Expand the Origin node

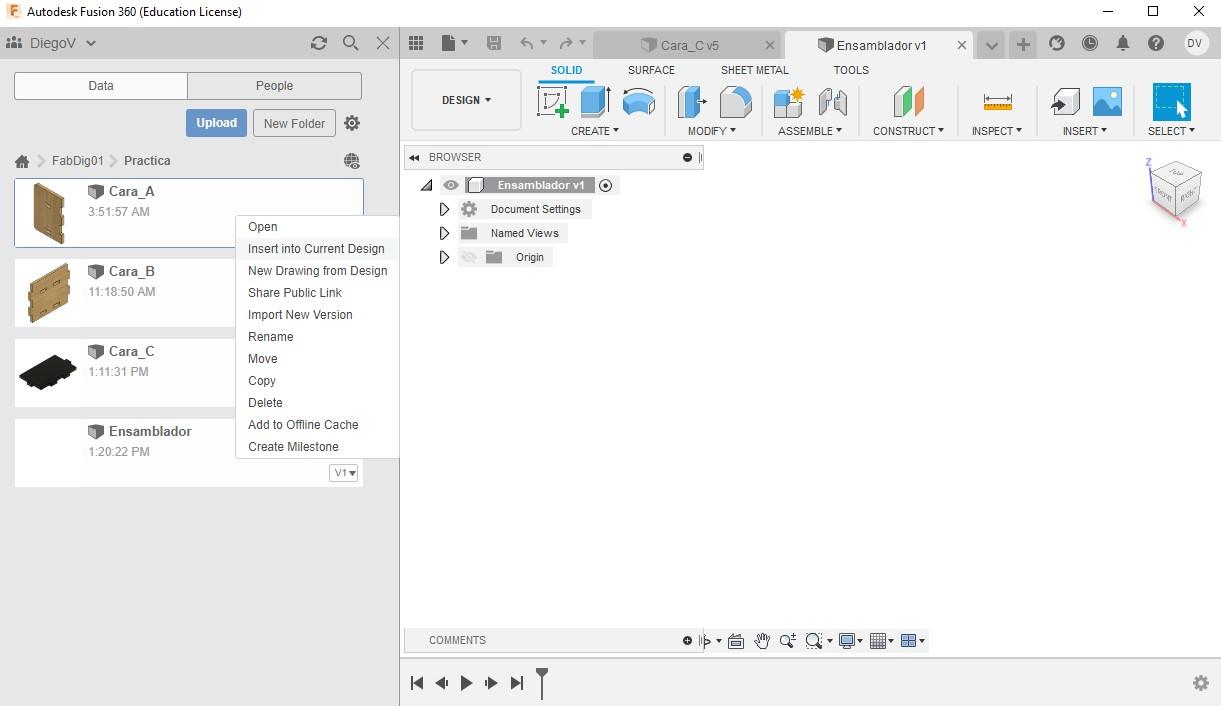click(x=445, y=257)
